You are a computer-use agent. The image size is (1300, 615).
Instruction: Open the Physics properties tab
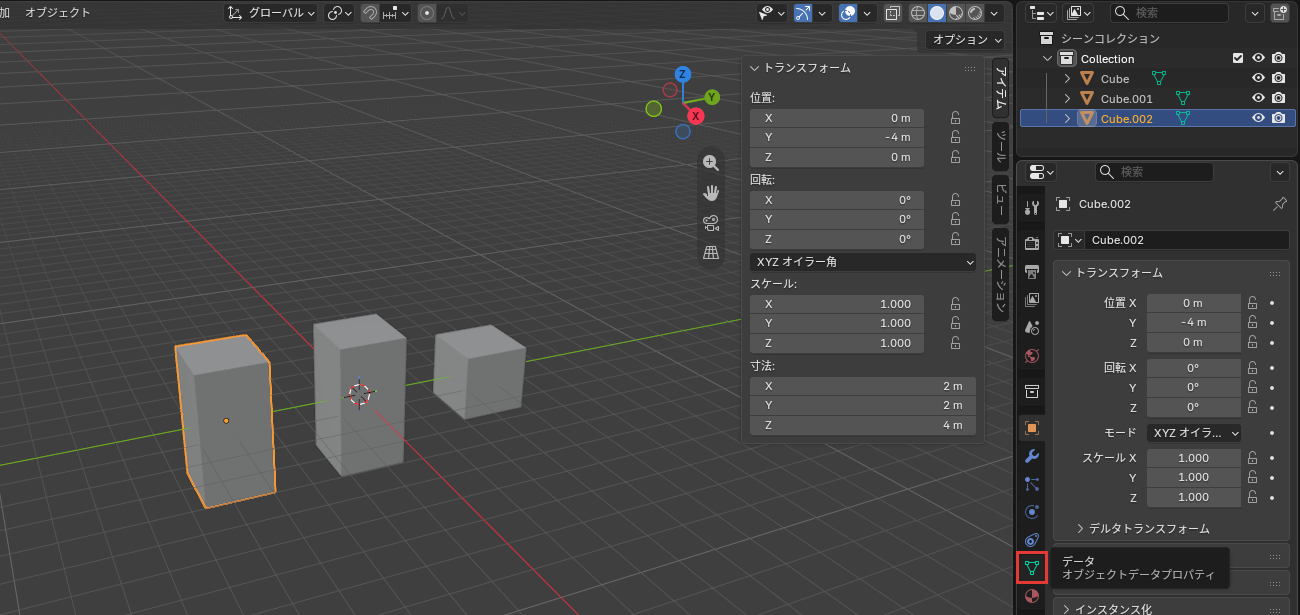coord(1032,512)
